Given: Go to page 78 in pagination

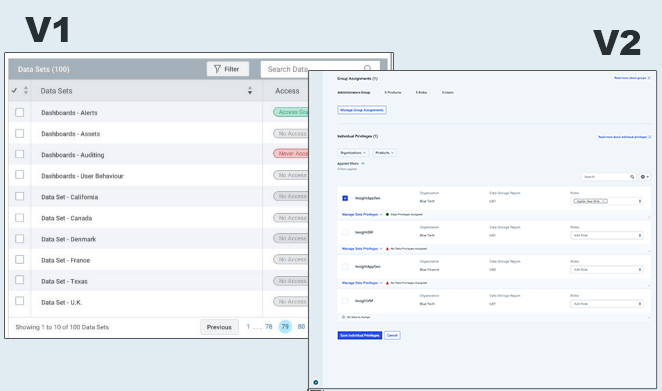Looking at the screenshot, I should 269,326.
